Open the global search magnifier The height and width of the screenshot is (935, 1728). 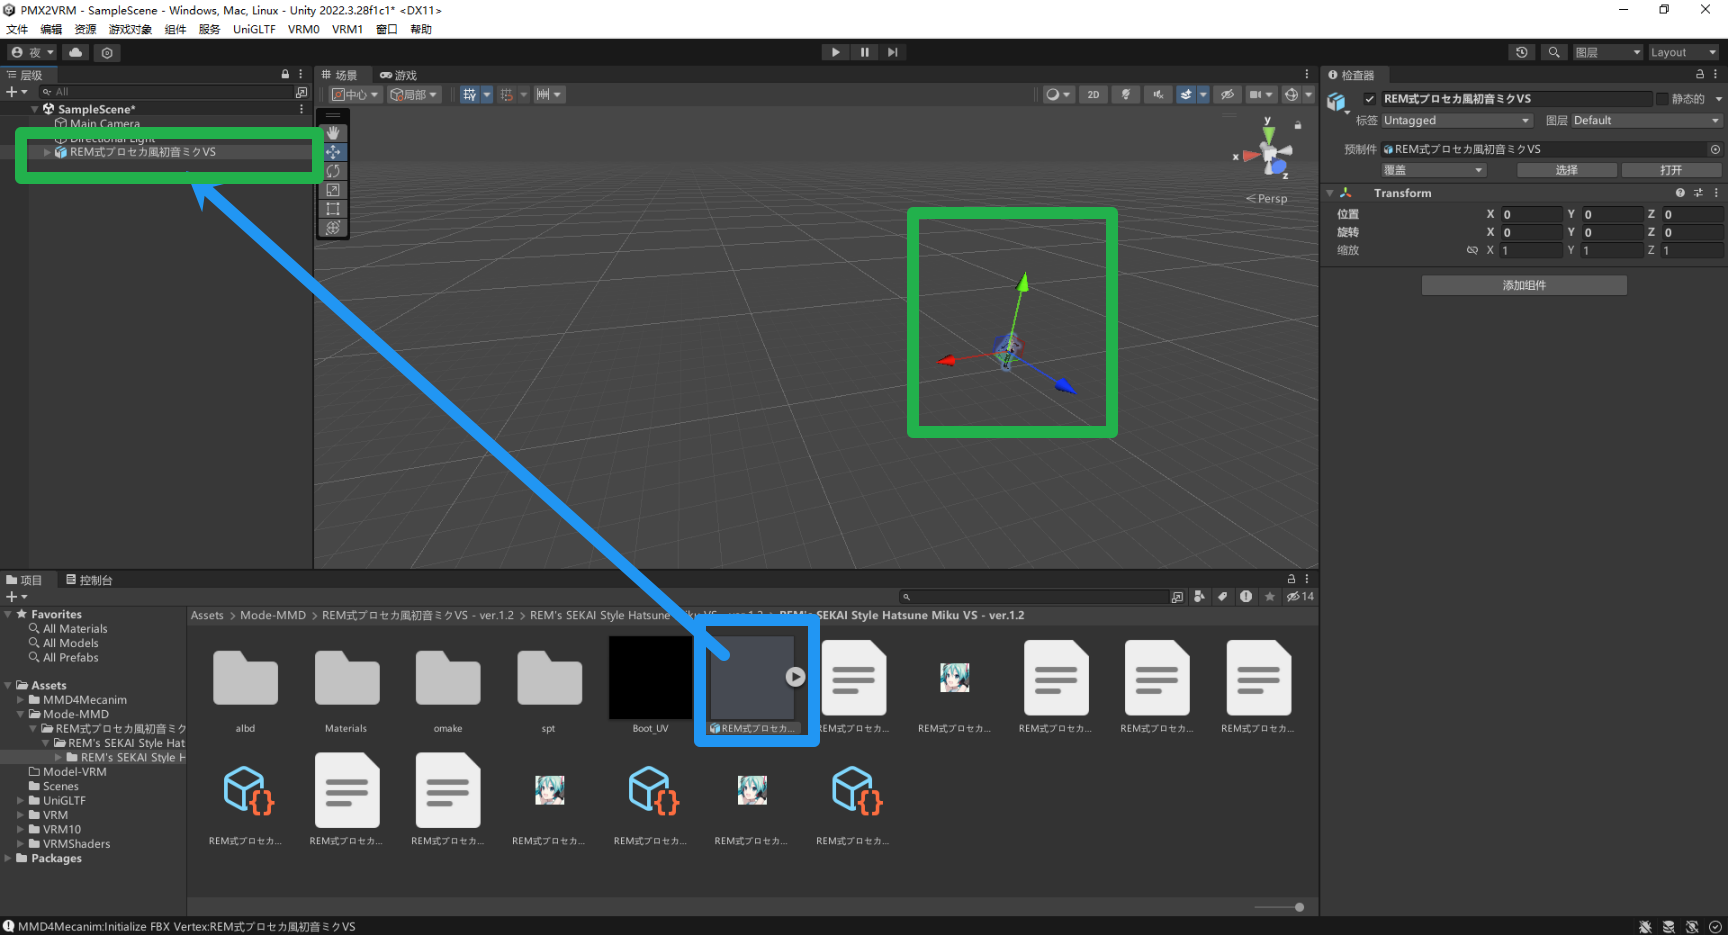click(1554, 52)
